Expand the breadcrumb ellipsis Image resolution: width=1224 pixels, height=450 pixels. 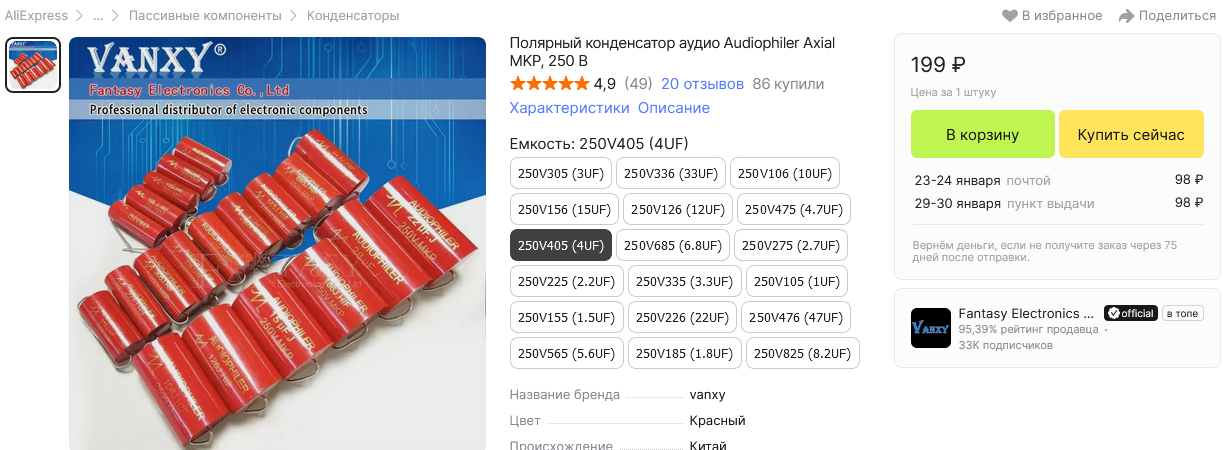tap(98, 16)
